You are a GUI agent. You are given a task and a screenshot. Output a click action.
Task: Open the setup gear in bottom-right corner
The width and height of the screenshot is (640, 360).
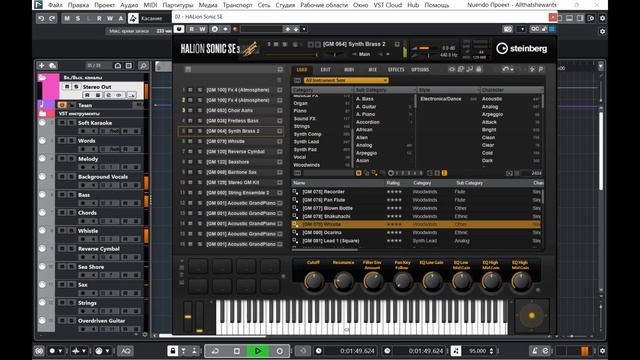602,351
